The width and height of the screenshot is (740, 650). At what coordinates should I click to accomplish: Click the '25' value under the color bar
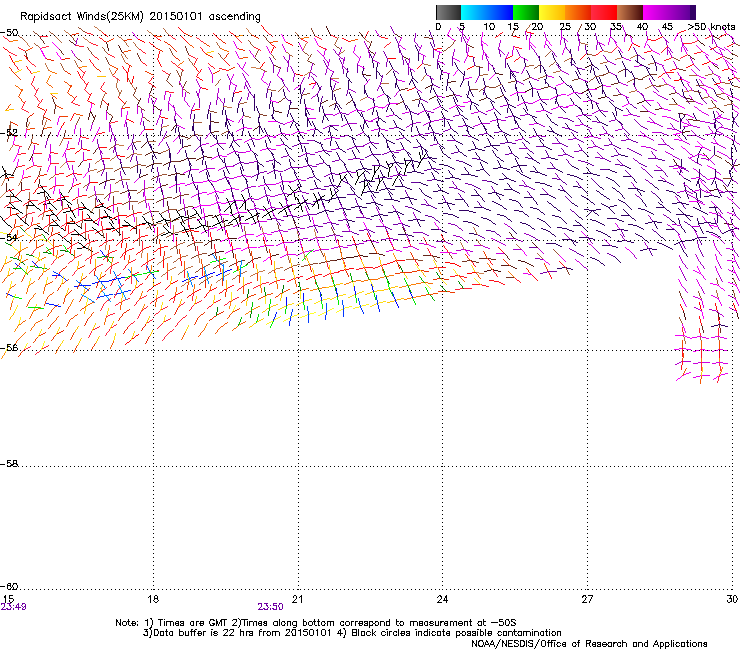pos(565,27)
